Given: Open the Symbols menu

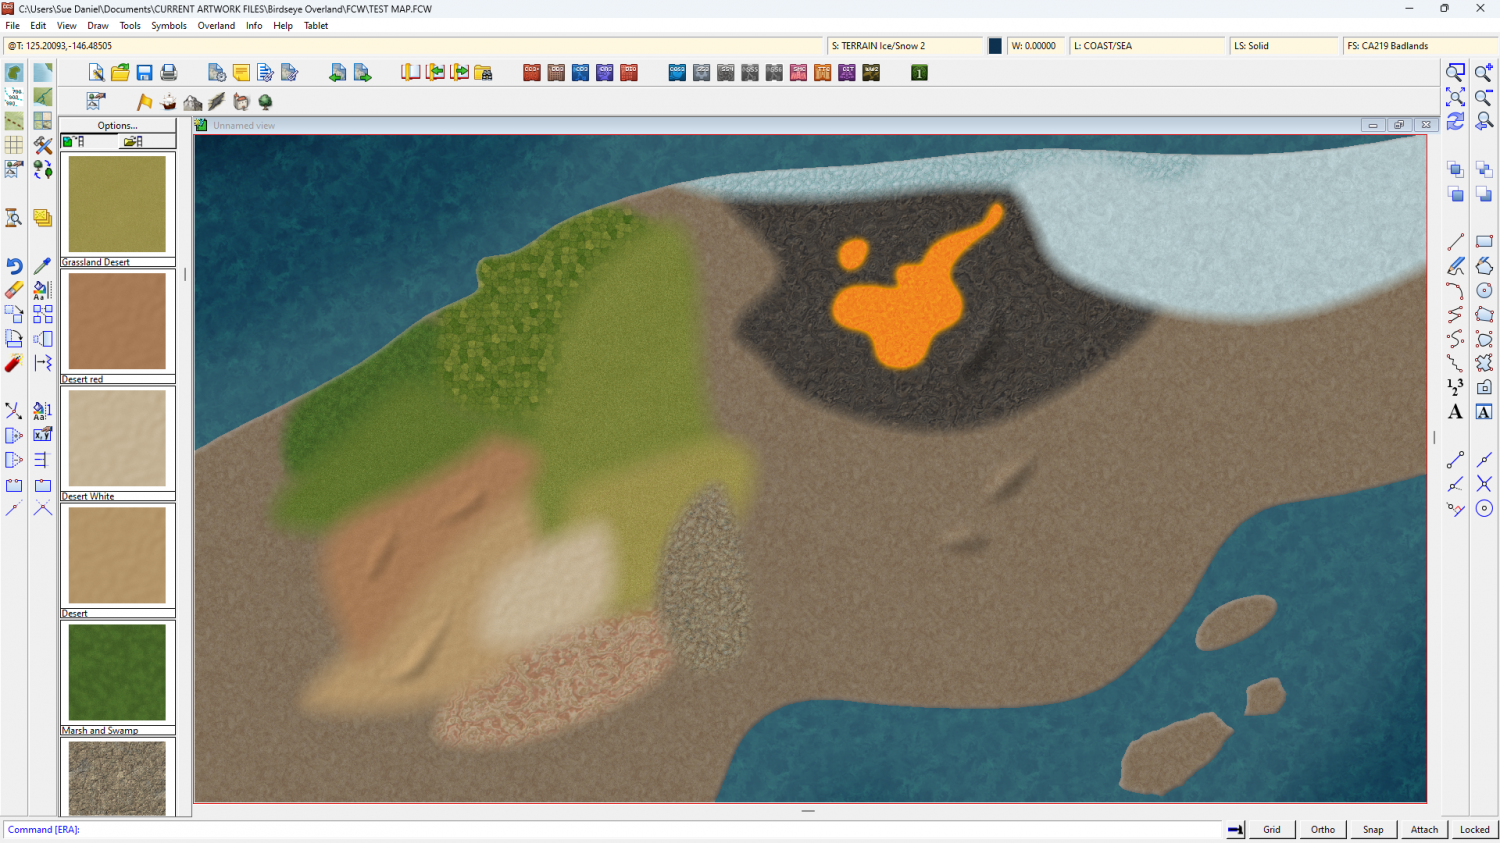Looking at the screenshot, I should point(169,26).
